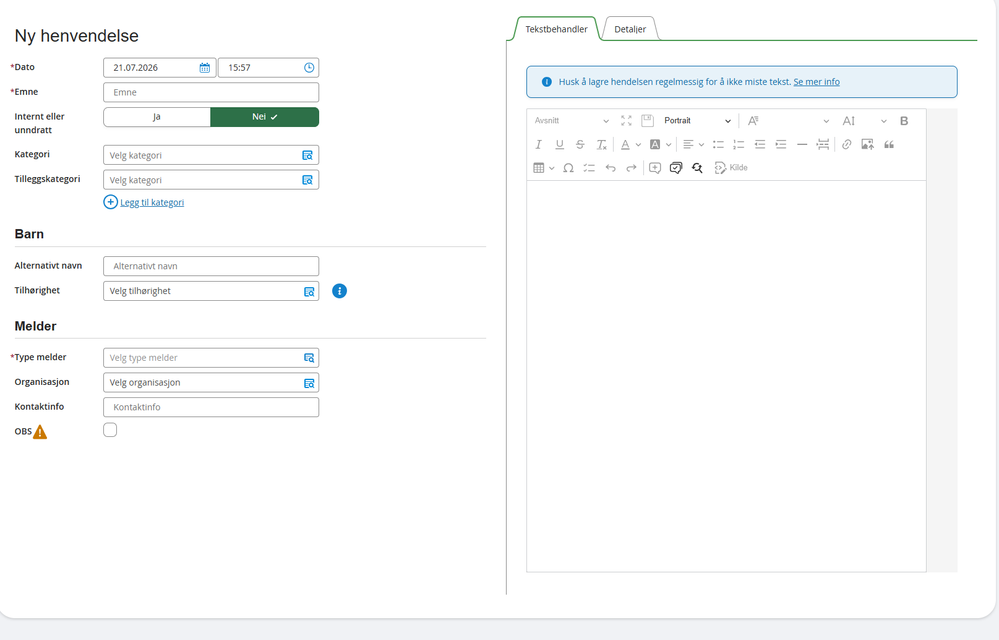
Task: Select Ja for Internt eller unndratt
Action: (x=157, y=117)
